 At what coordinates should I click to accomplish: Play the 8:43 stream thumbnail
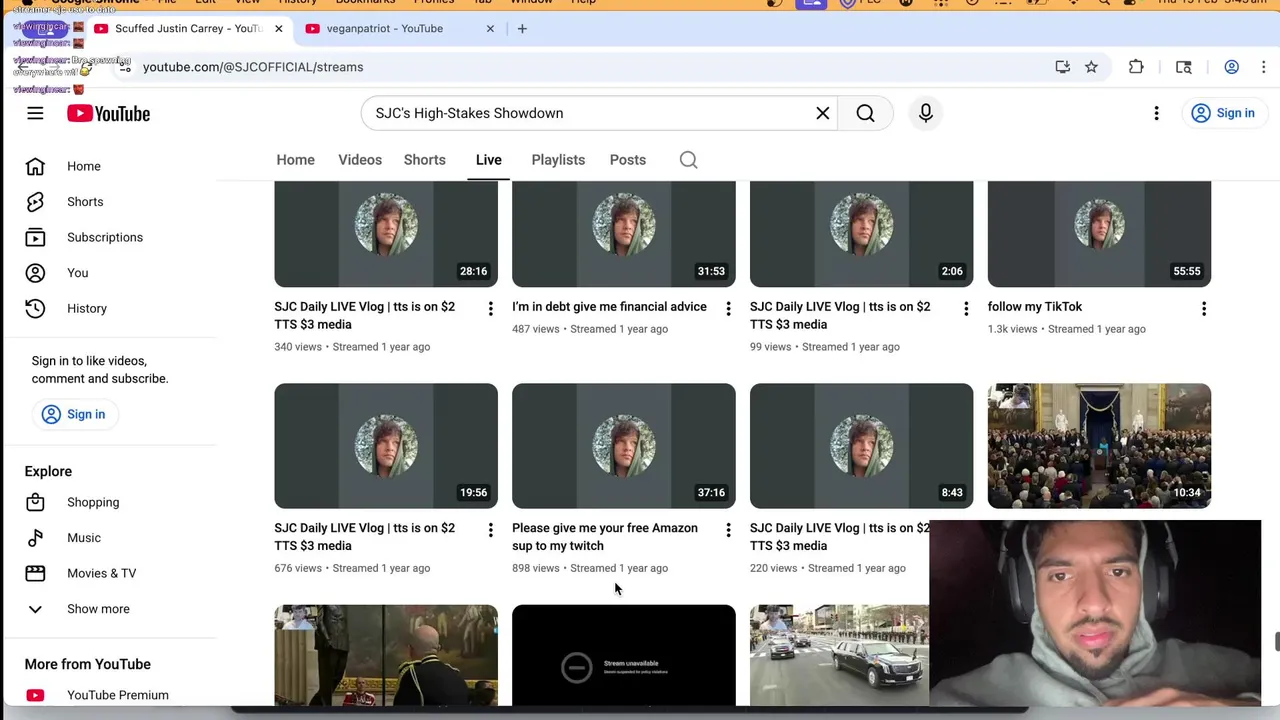coord(862,446)
